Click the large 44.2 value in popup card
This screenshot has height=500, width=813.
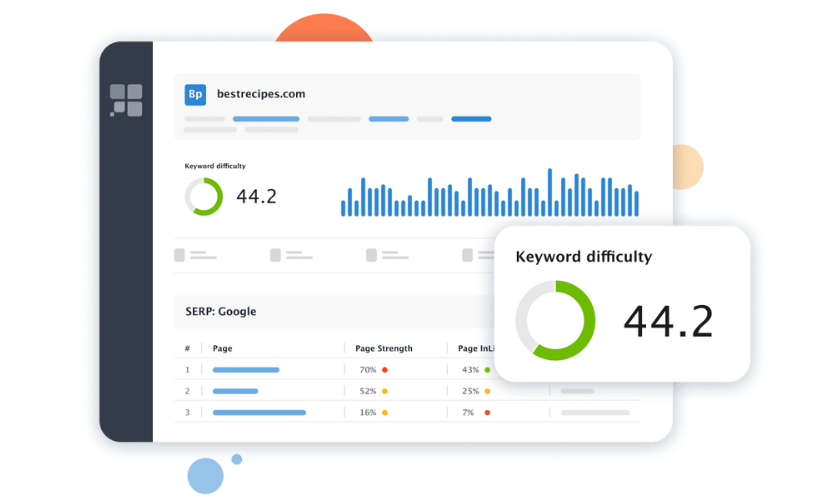coord(668,322)
